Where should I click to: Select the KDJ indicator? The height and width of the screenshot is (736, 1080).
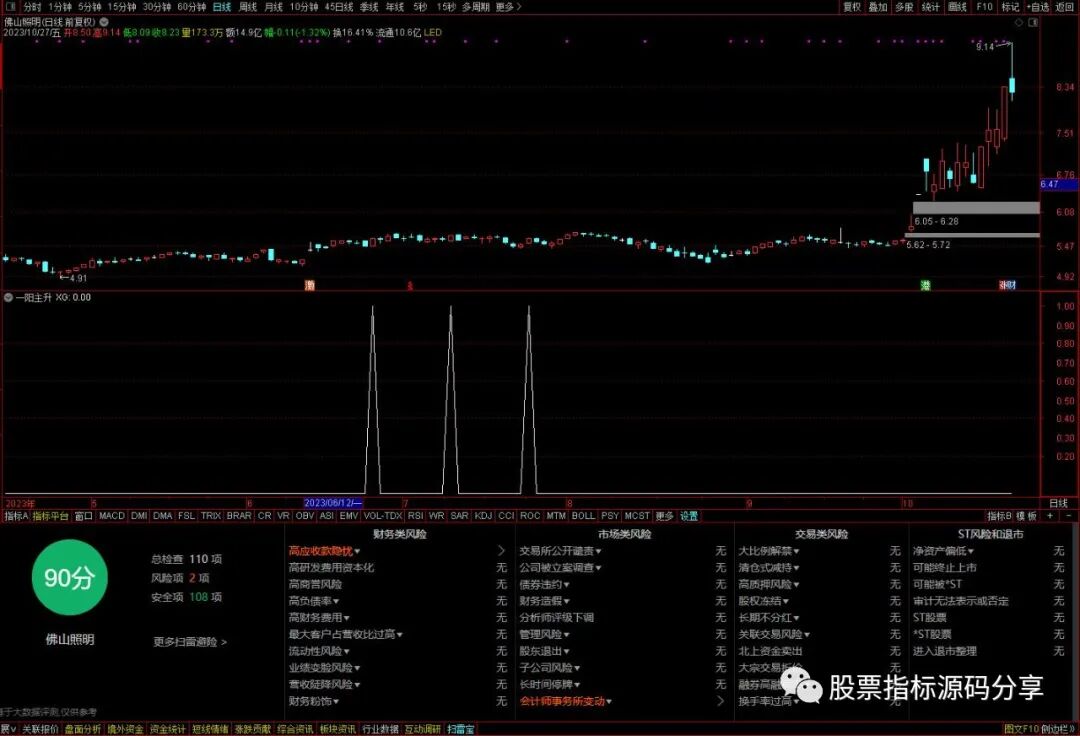484,516
